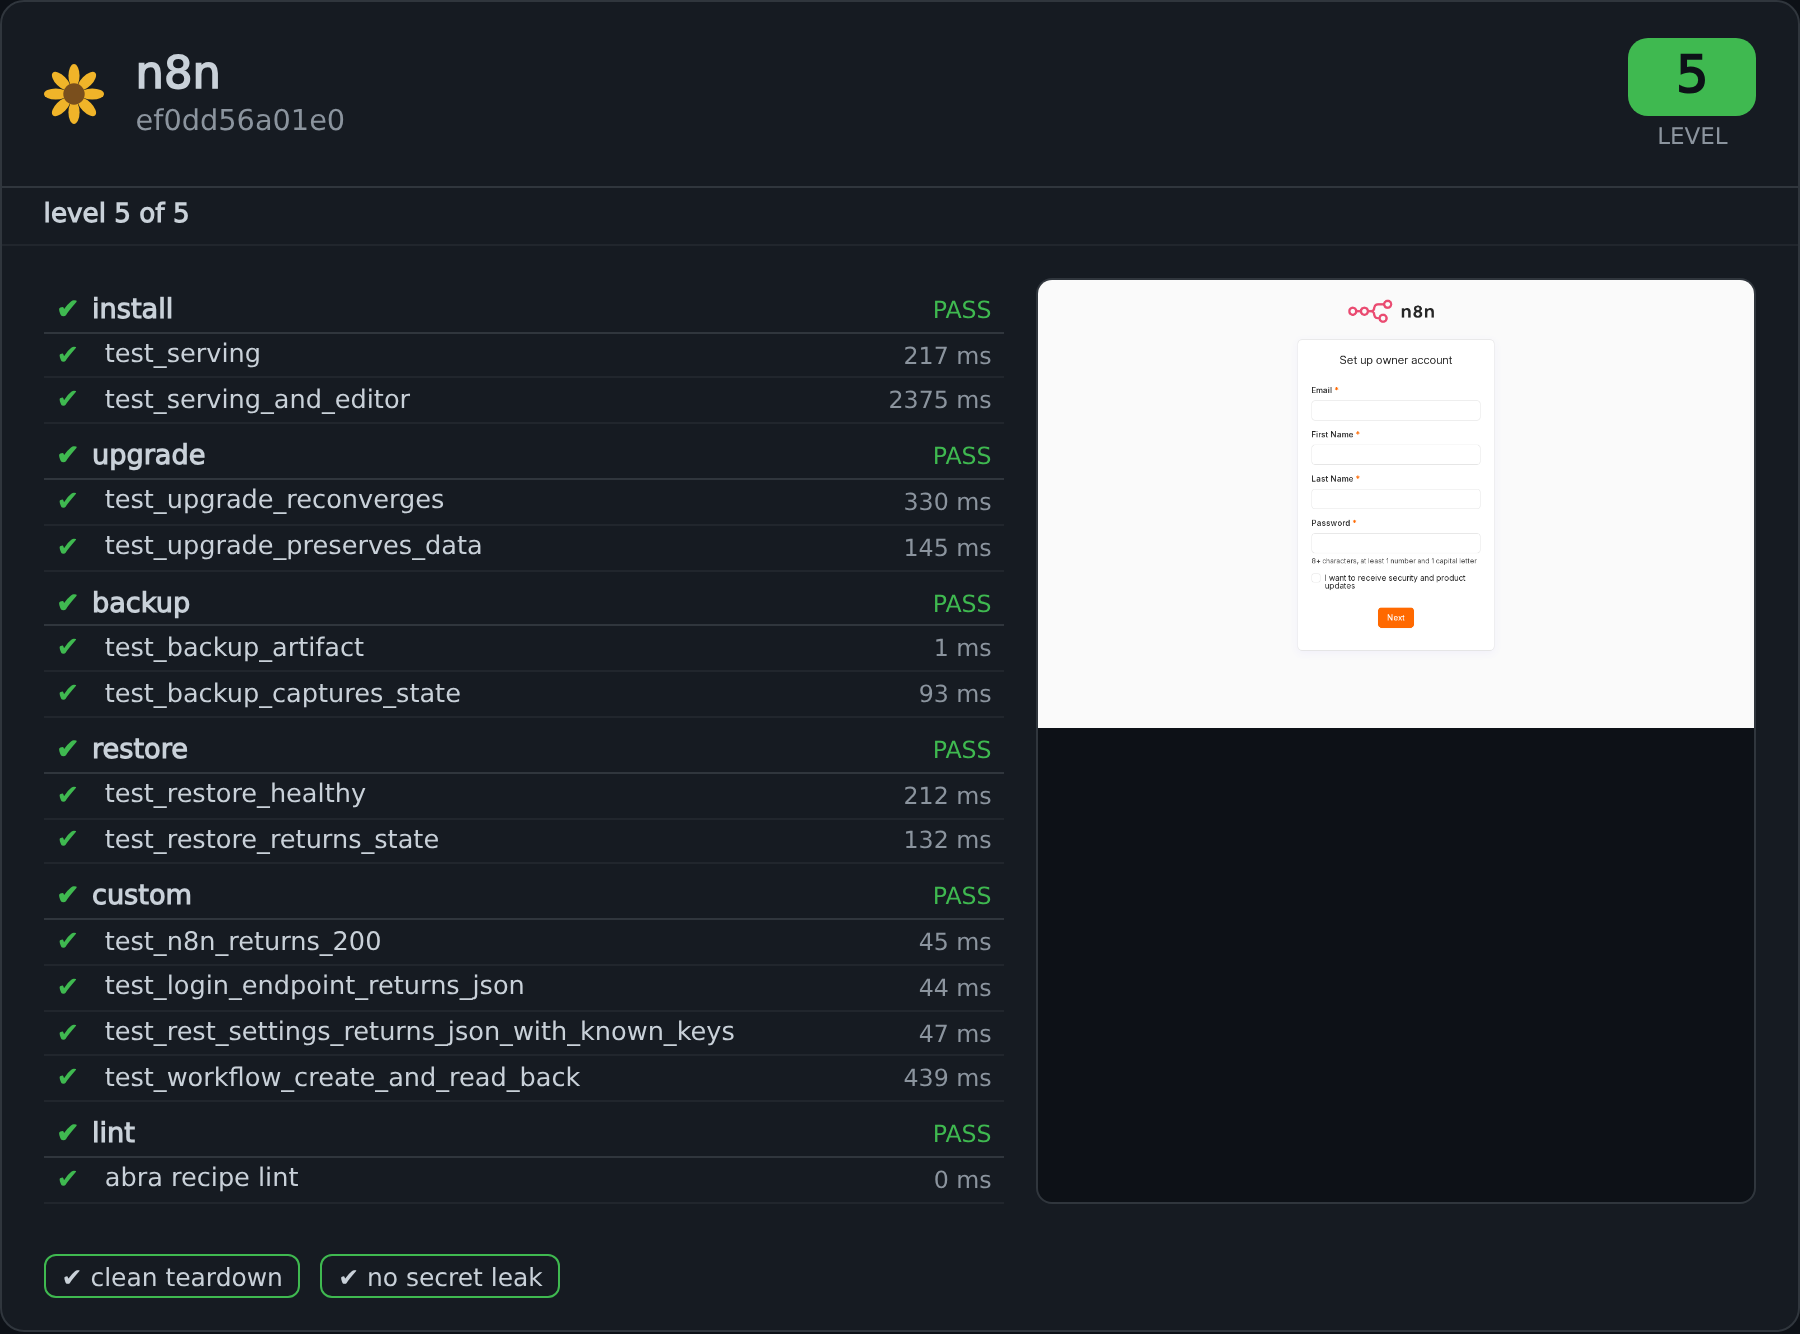Viewport: 1800px width, 1334px height.
Task: Click the test_backup_artifact test name
Action: [x=234, y=648]
